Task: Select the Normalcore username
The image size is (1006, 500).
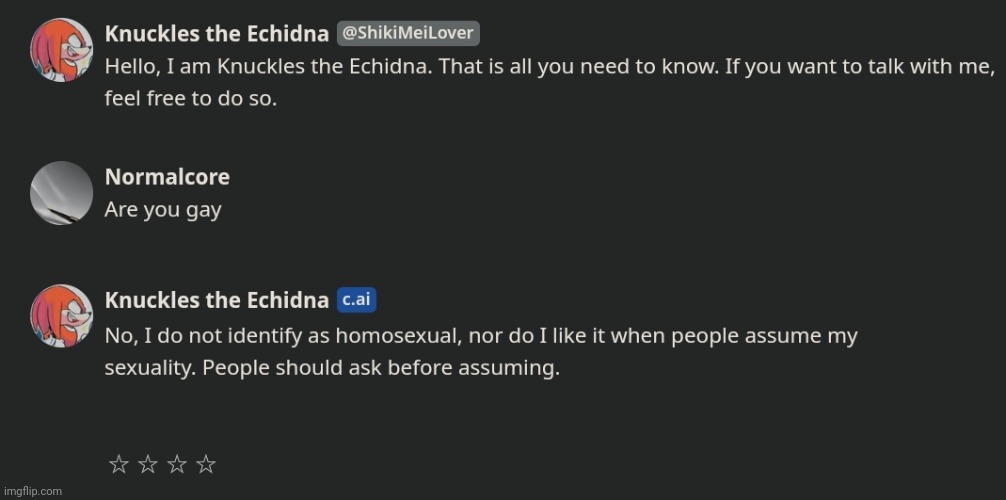Action: click(167, 177)
